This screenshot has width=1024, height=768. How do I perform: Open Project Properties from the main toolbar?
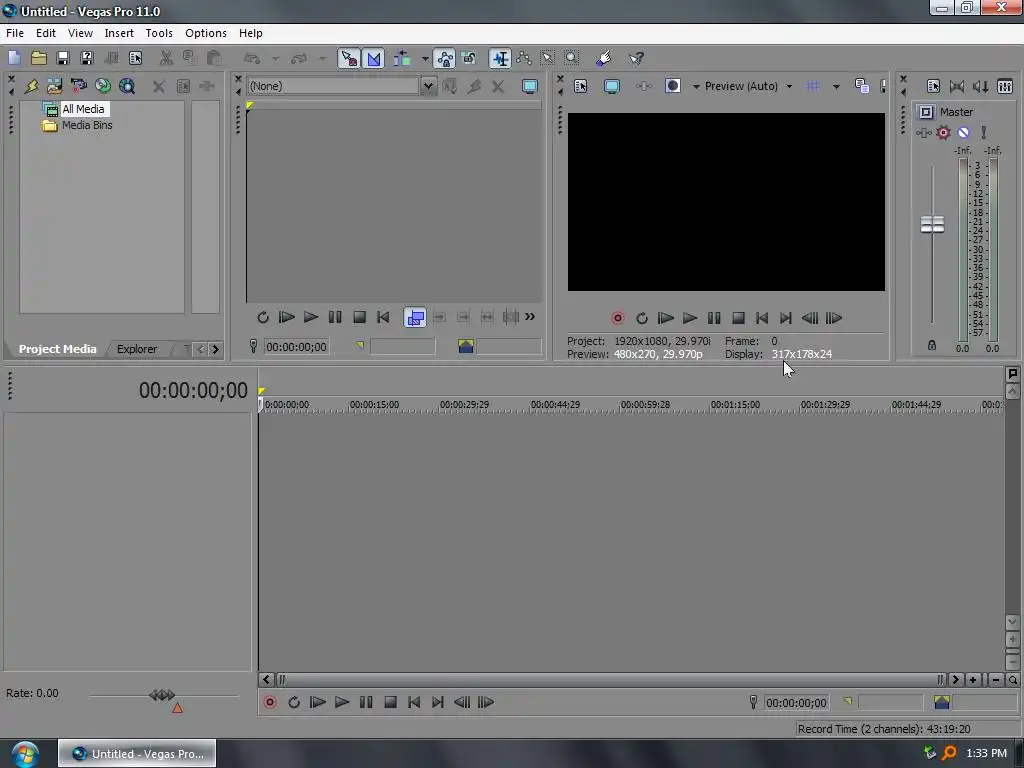click(135, 58)
